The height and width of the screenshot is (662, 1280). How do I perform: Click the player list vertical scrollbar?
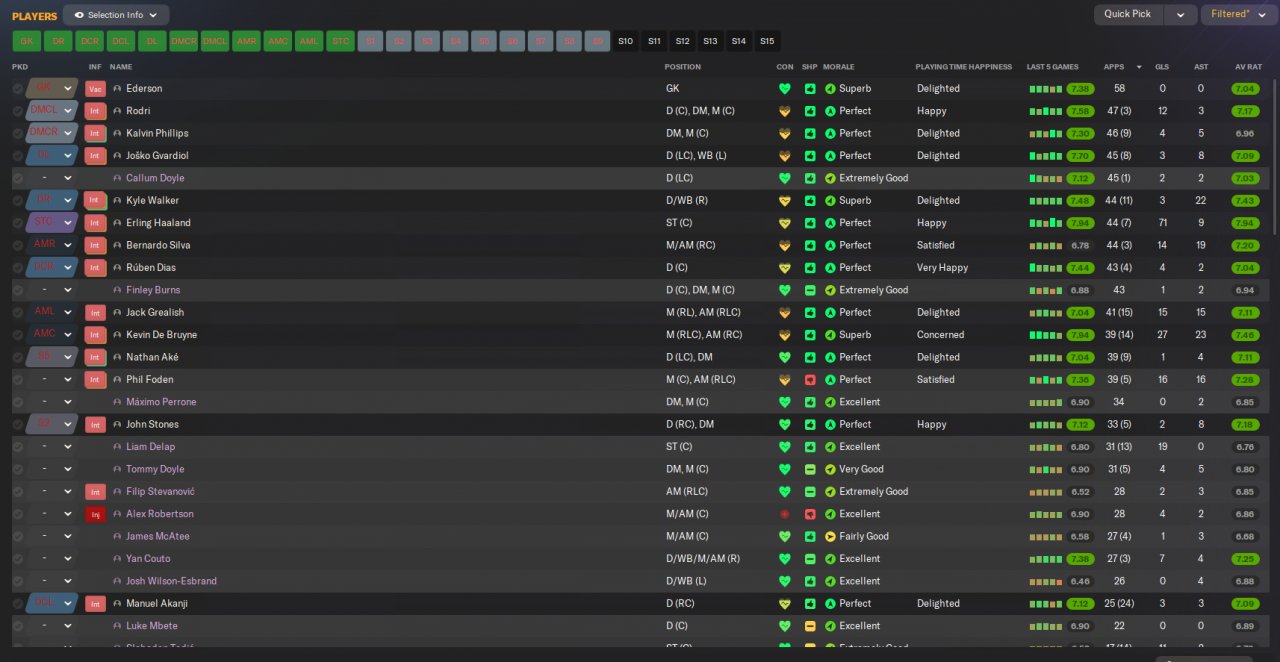(1275, 155)
